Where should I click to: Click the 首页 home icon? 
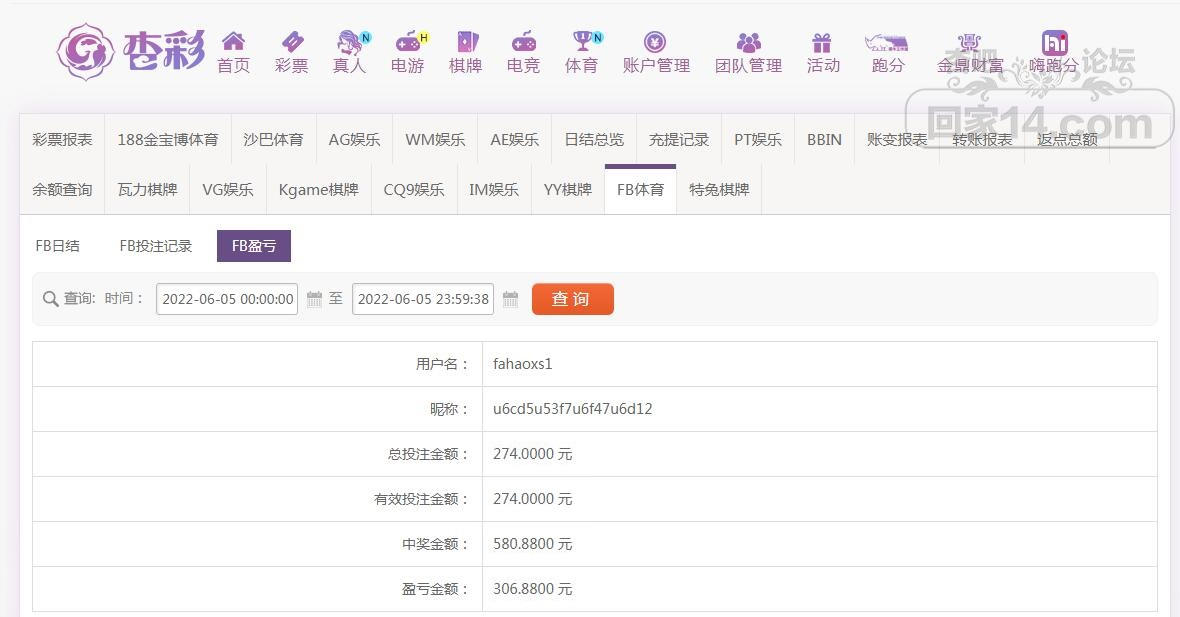click(x=233, y=42)
